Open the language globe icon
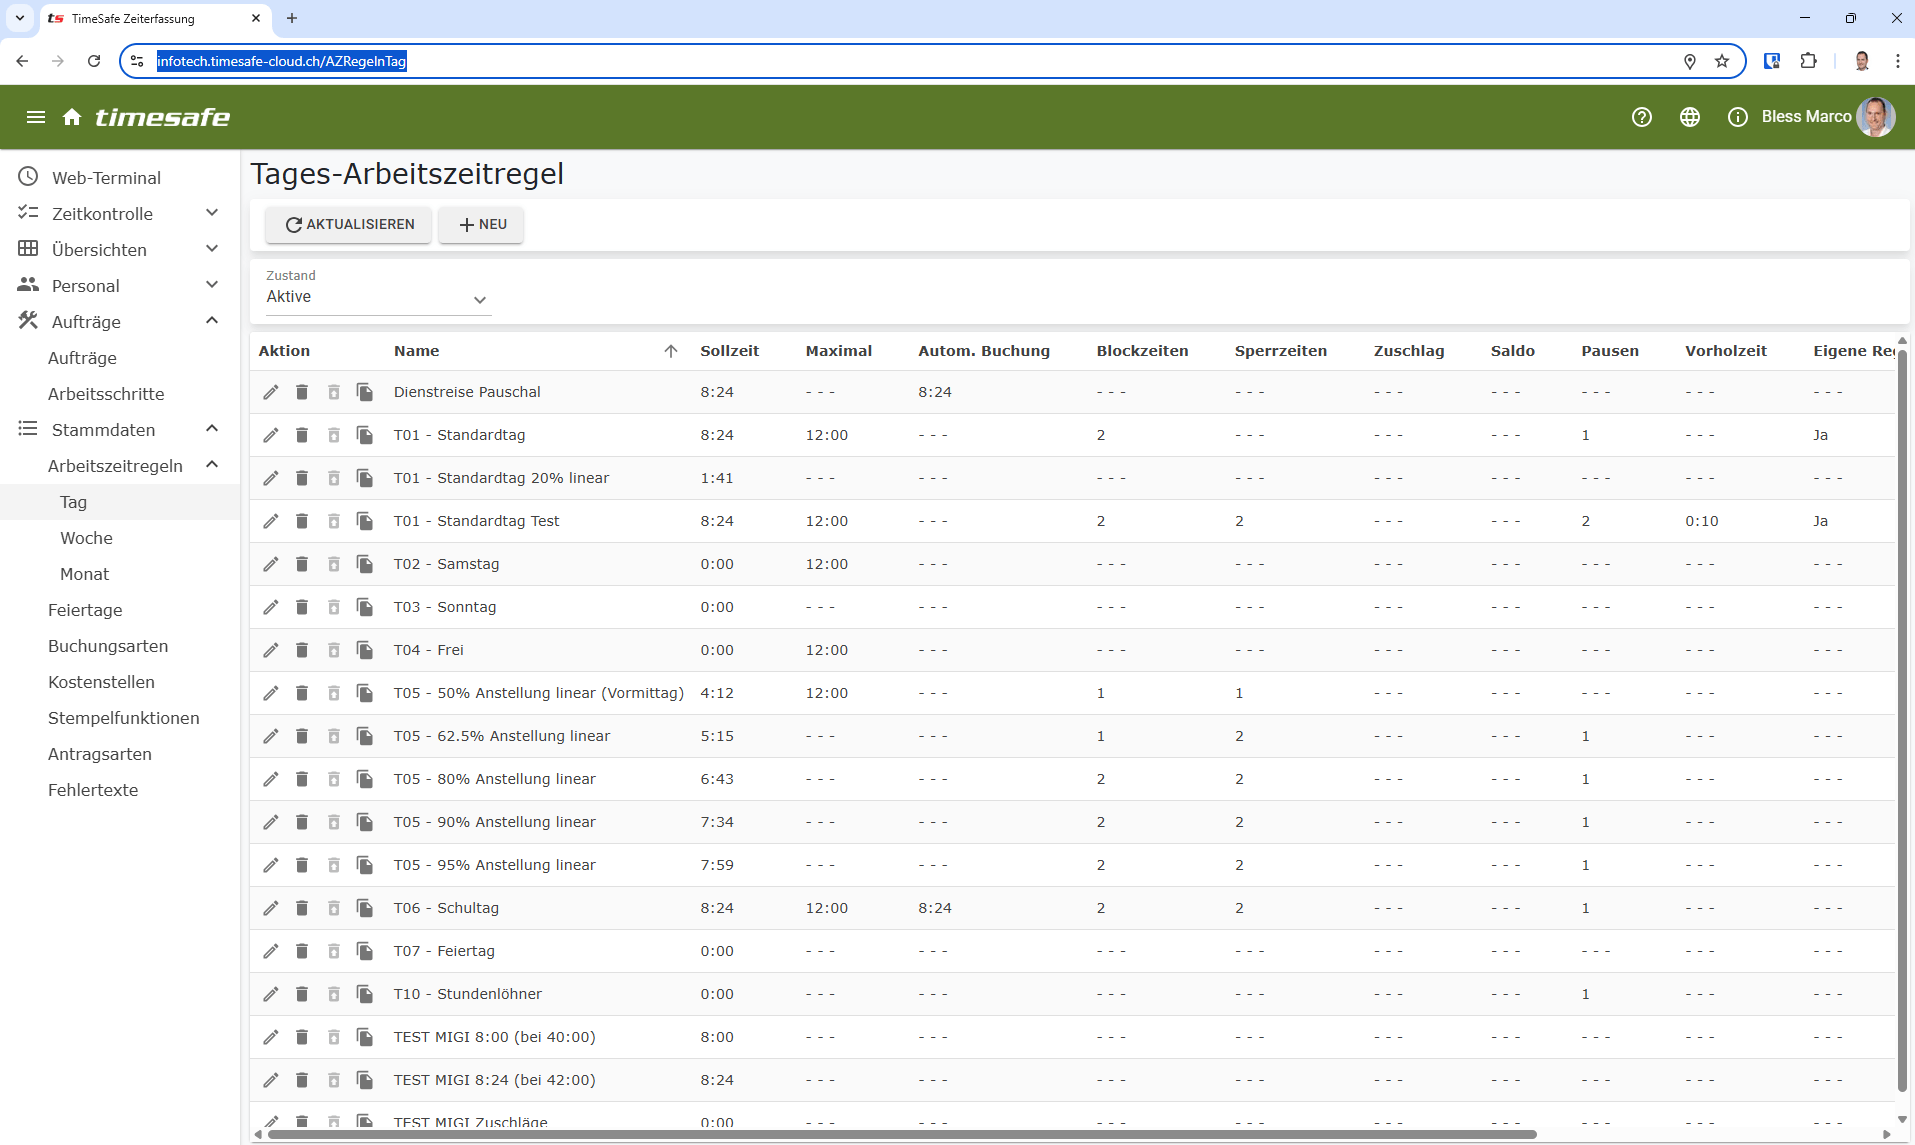 click(1689, 117)
